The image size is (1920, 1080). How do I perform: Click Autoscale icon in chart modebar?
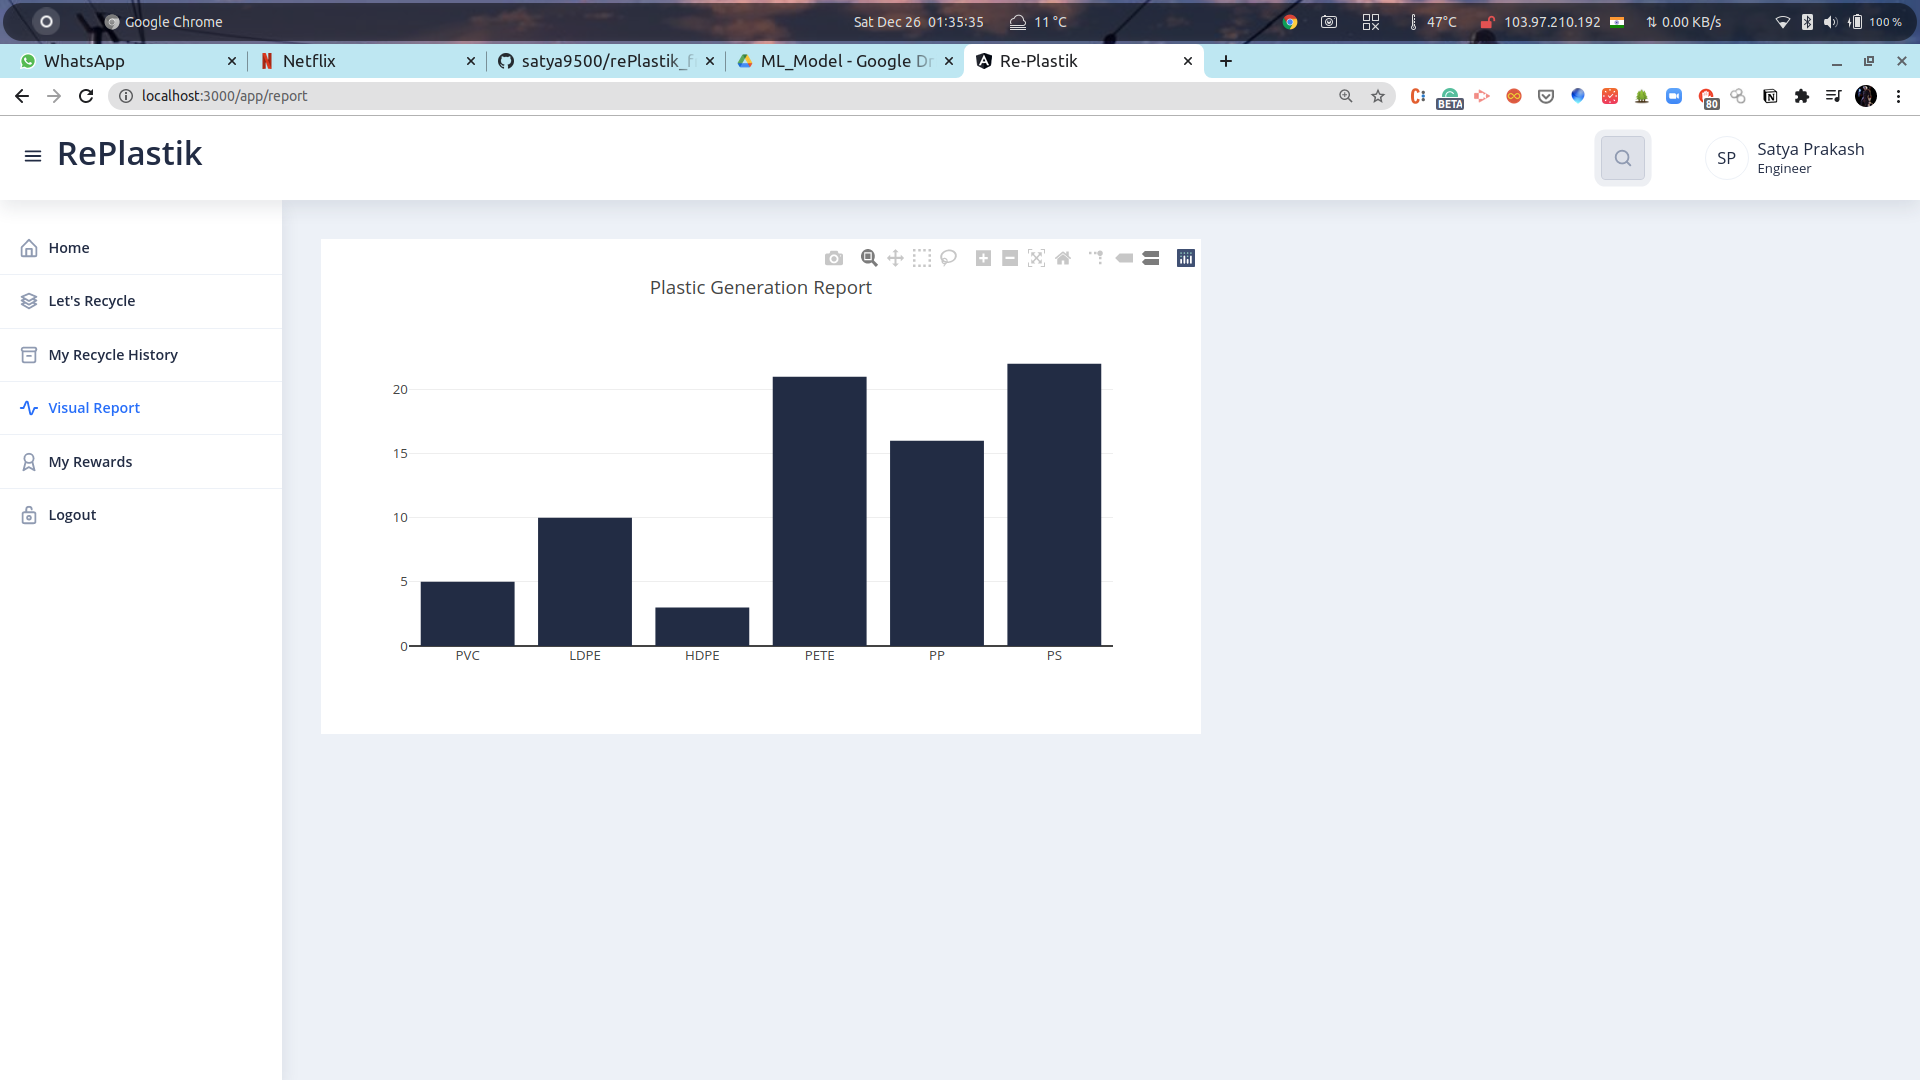tap(1036, 258)
